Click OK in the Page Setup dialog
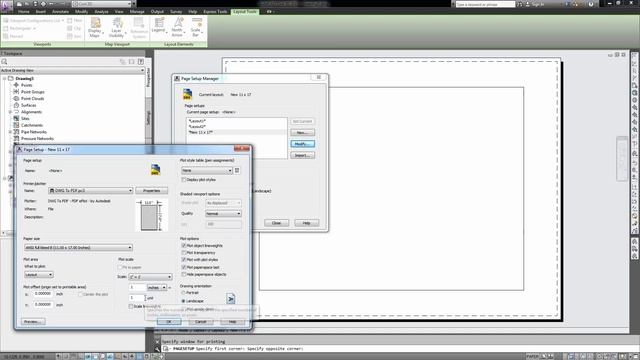 tap(169, 322)
